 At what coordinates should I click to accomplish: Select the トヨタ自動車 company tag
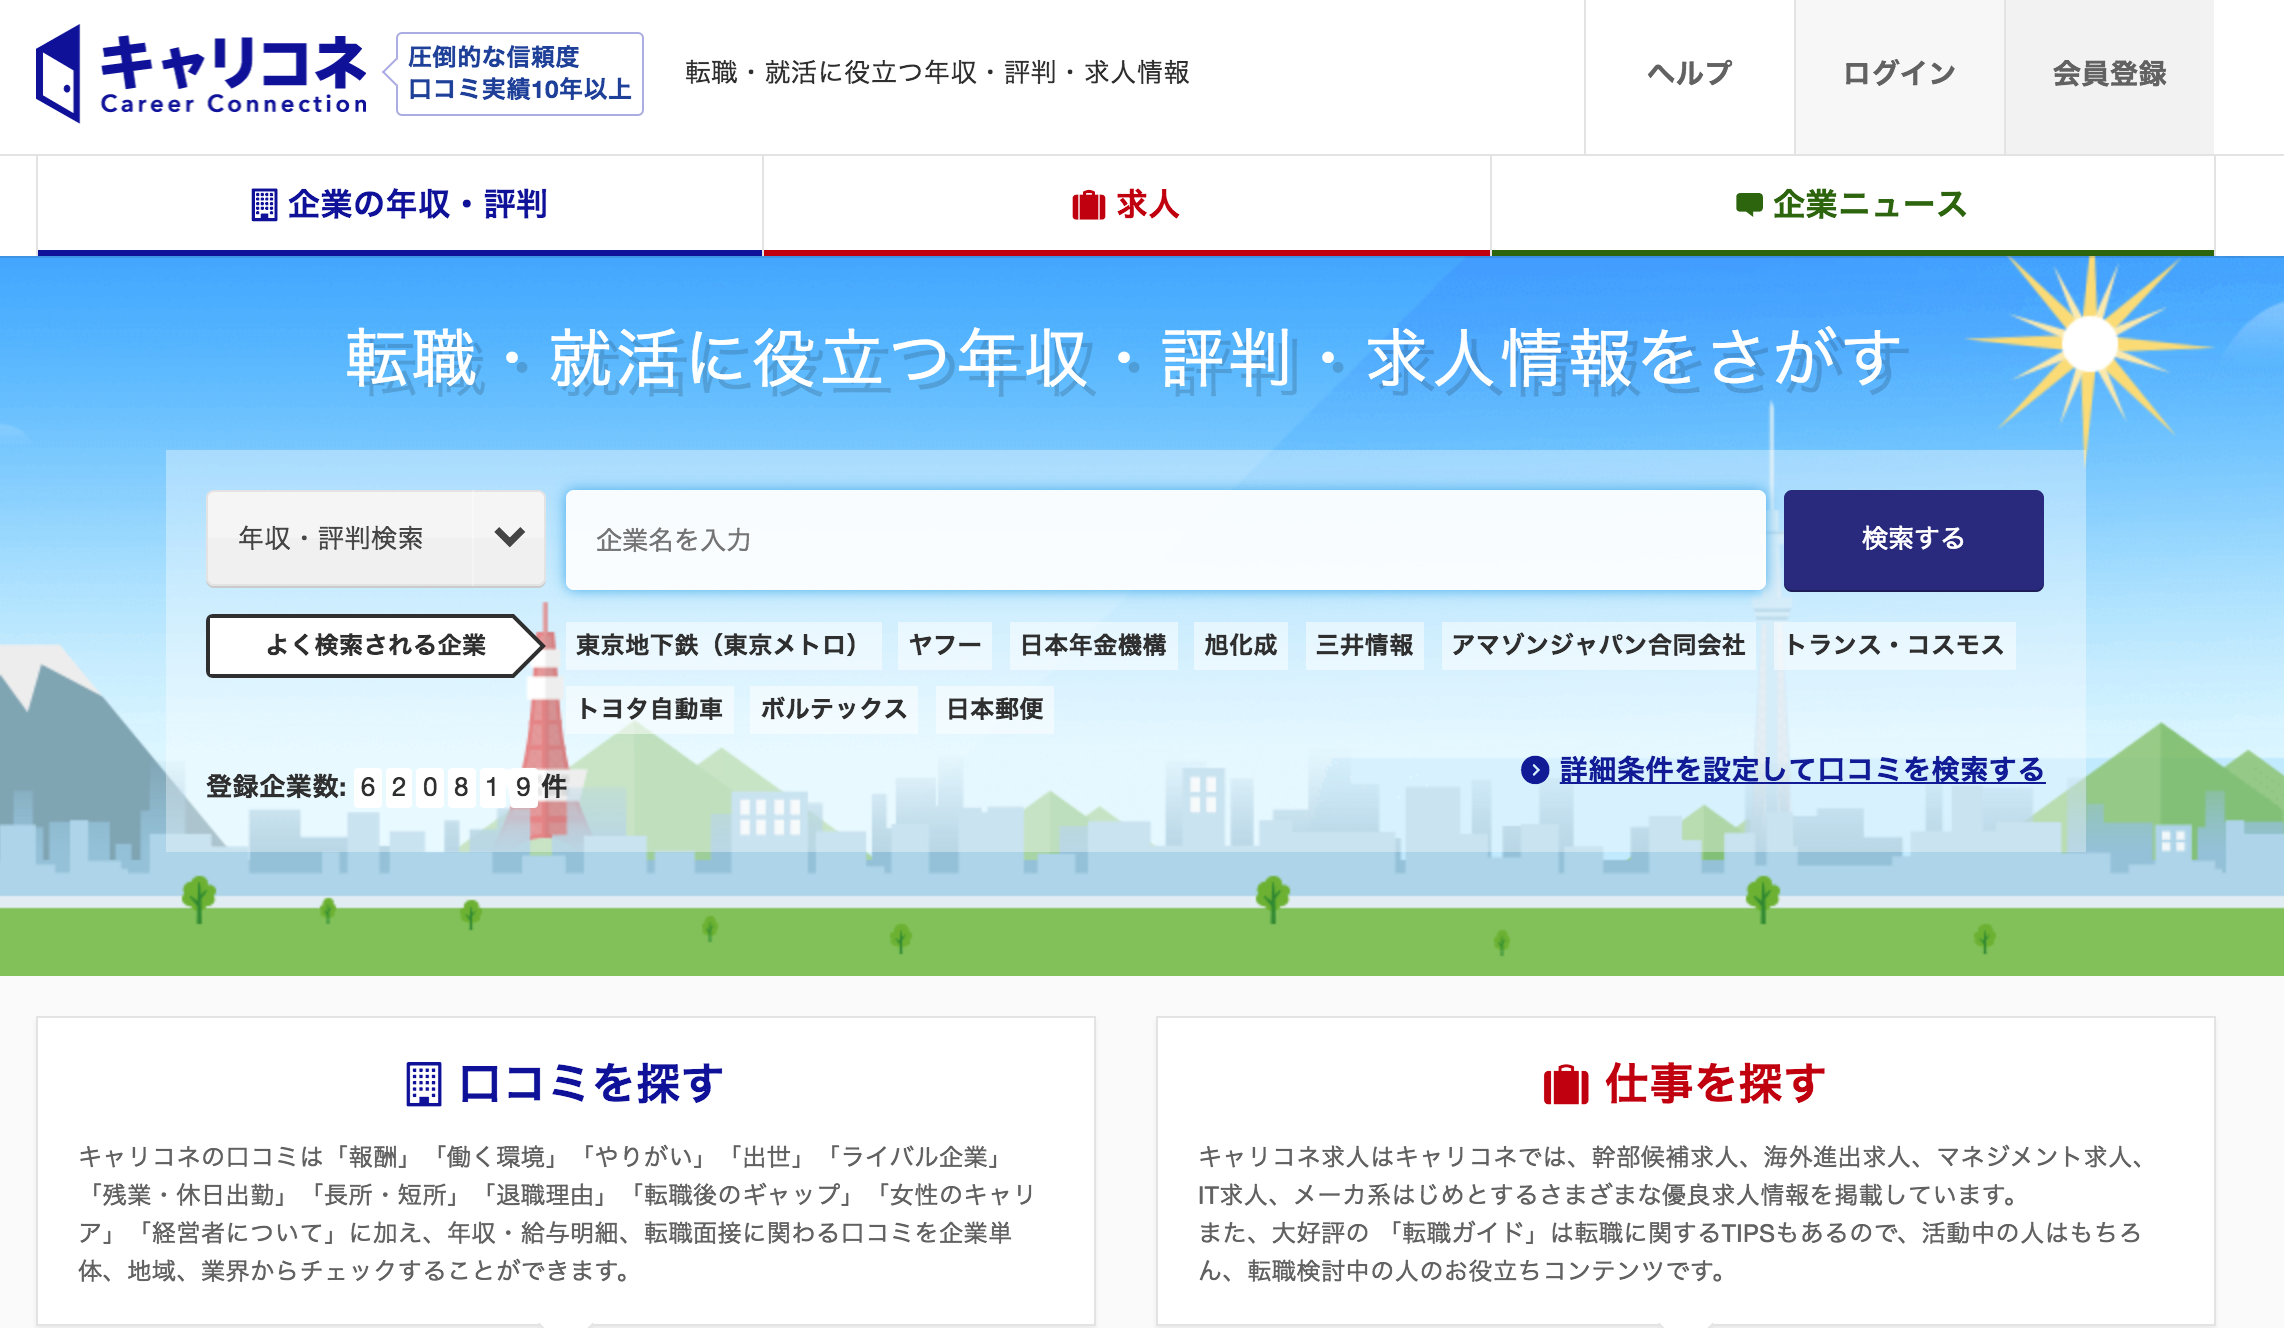650,709
